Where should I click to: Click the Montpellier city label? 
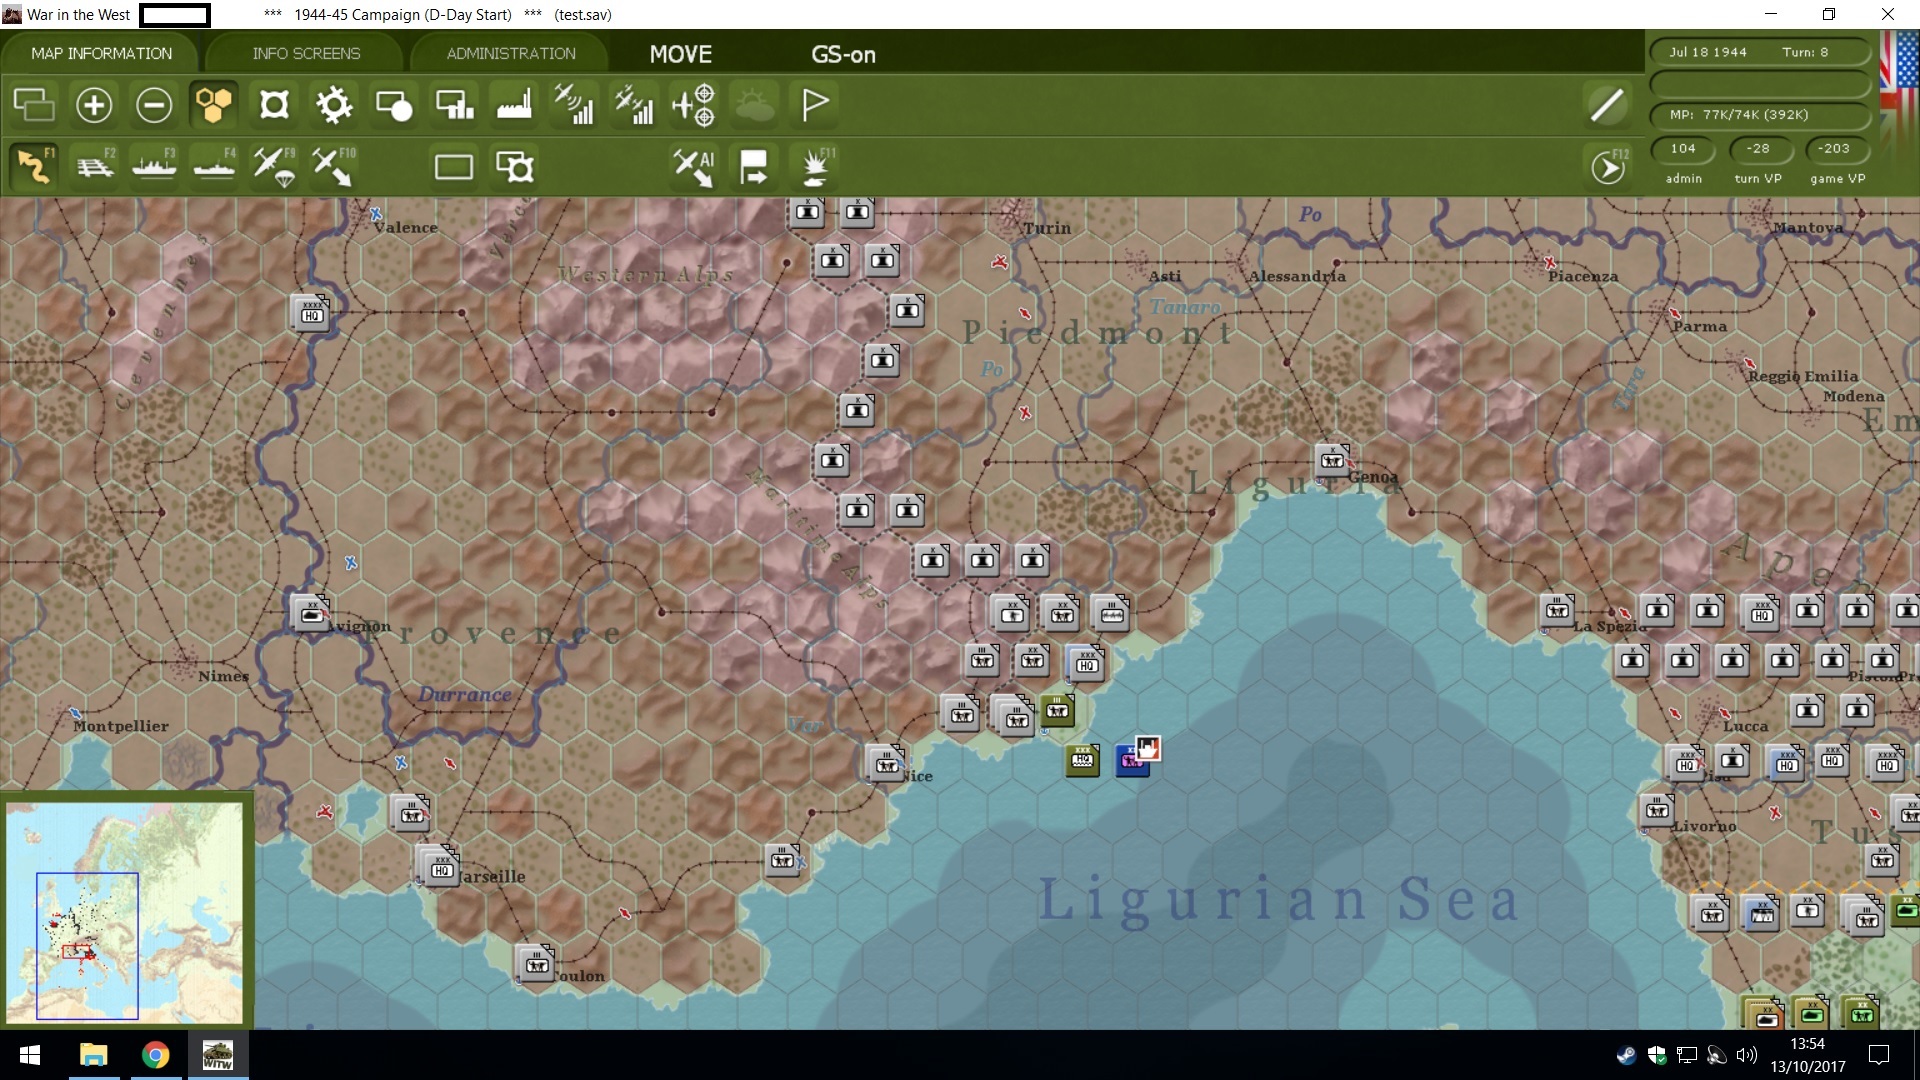pyautogui.click(x=121, y=726)
